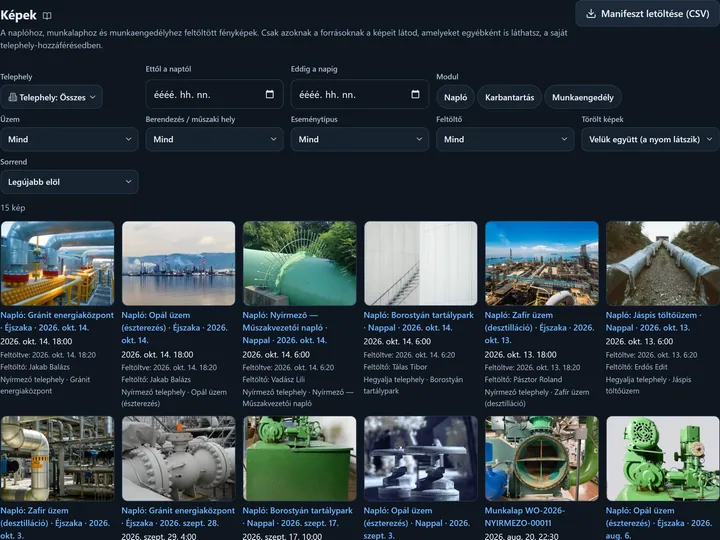
Task: Open the Jáspis töltőüzem pipeline photo
Action: tap(663, 264)
